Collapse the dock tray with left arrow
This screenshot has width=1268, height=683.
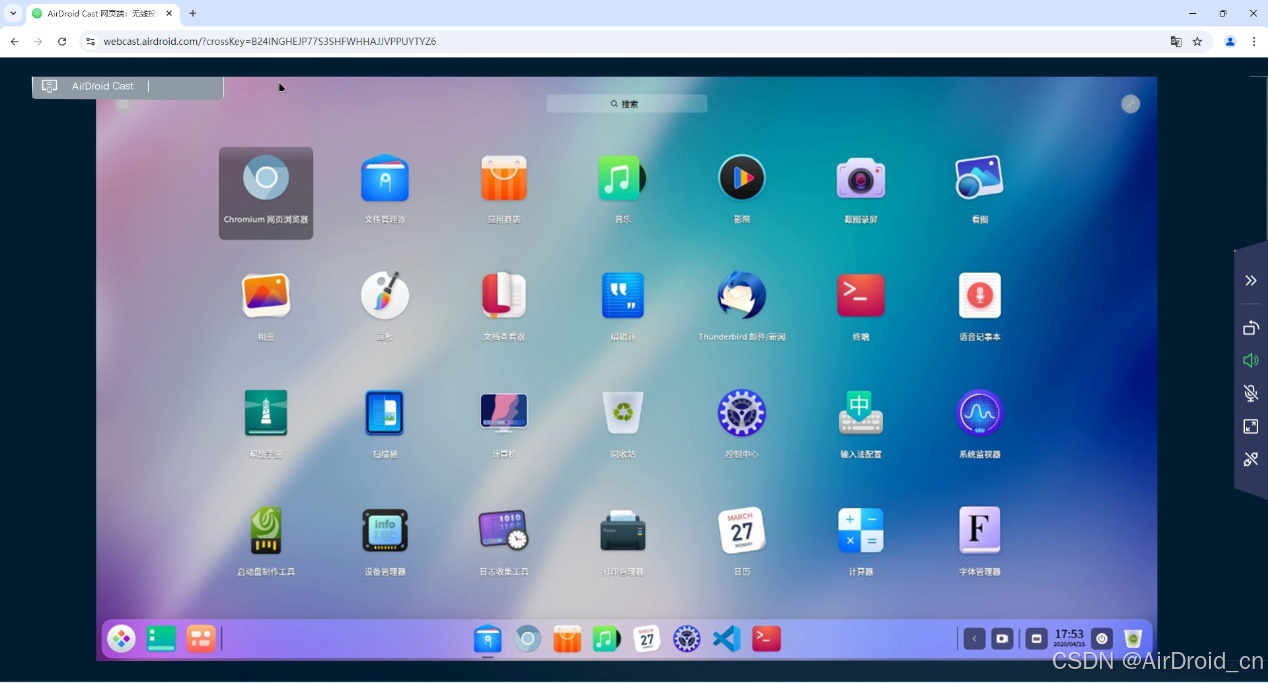pos(974,639)
